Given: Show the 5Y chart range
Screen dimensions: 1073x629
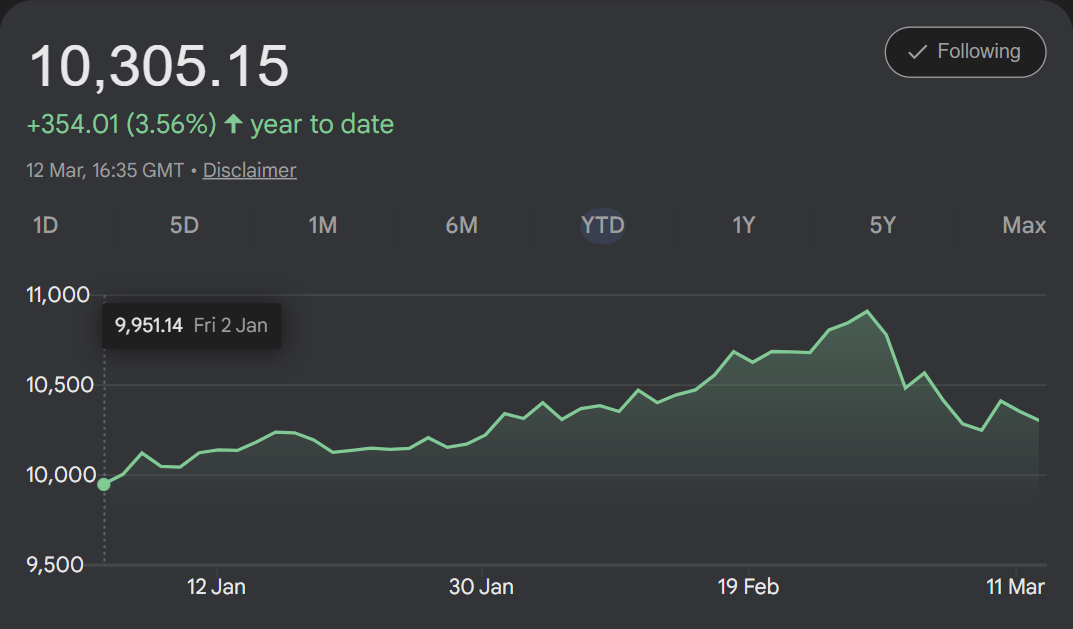Looking at the screenshot, I should [882, 225].
